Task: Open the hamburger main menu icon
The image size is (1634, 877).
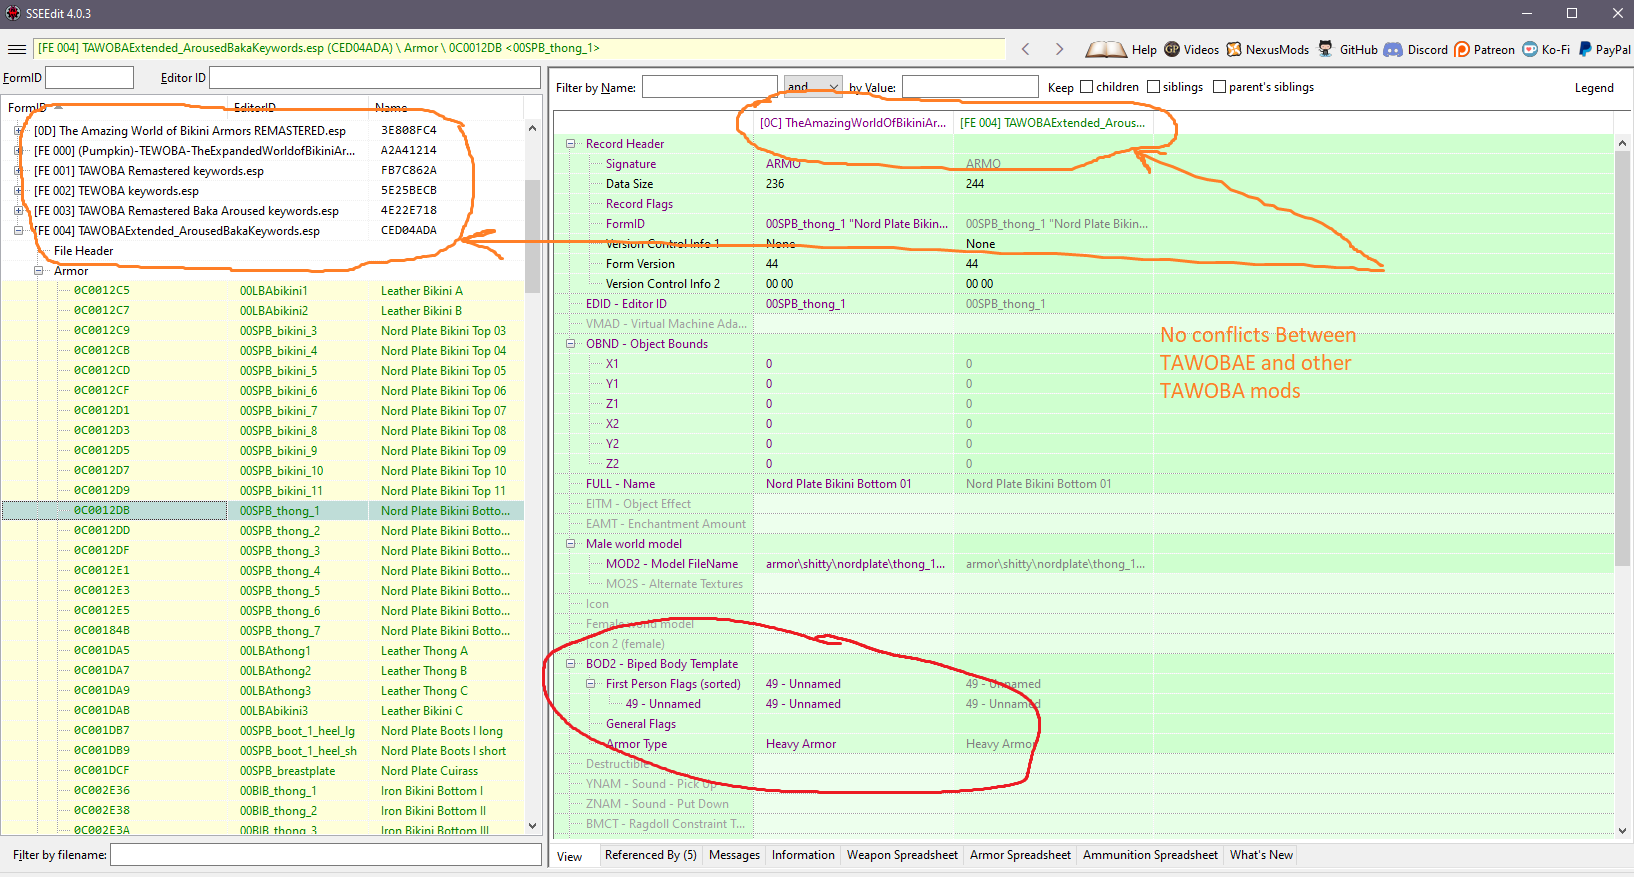Action: pos(16,49)
